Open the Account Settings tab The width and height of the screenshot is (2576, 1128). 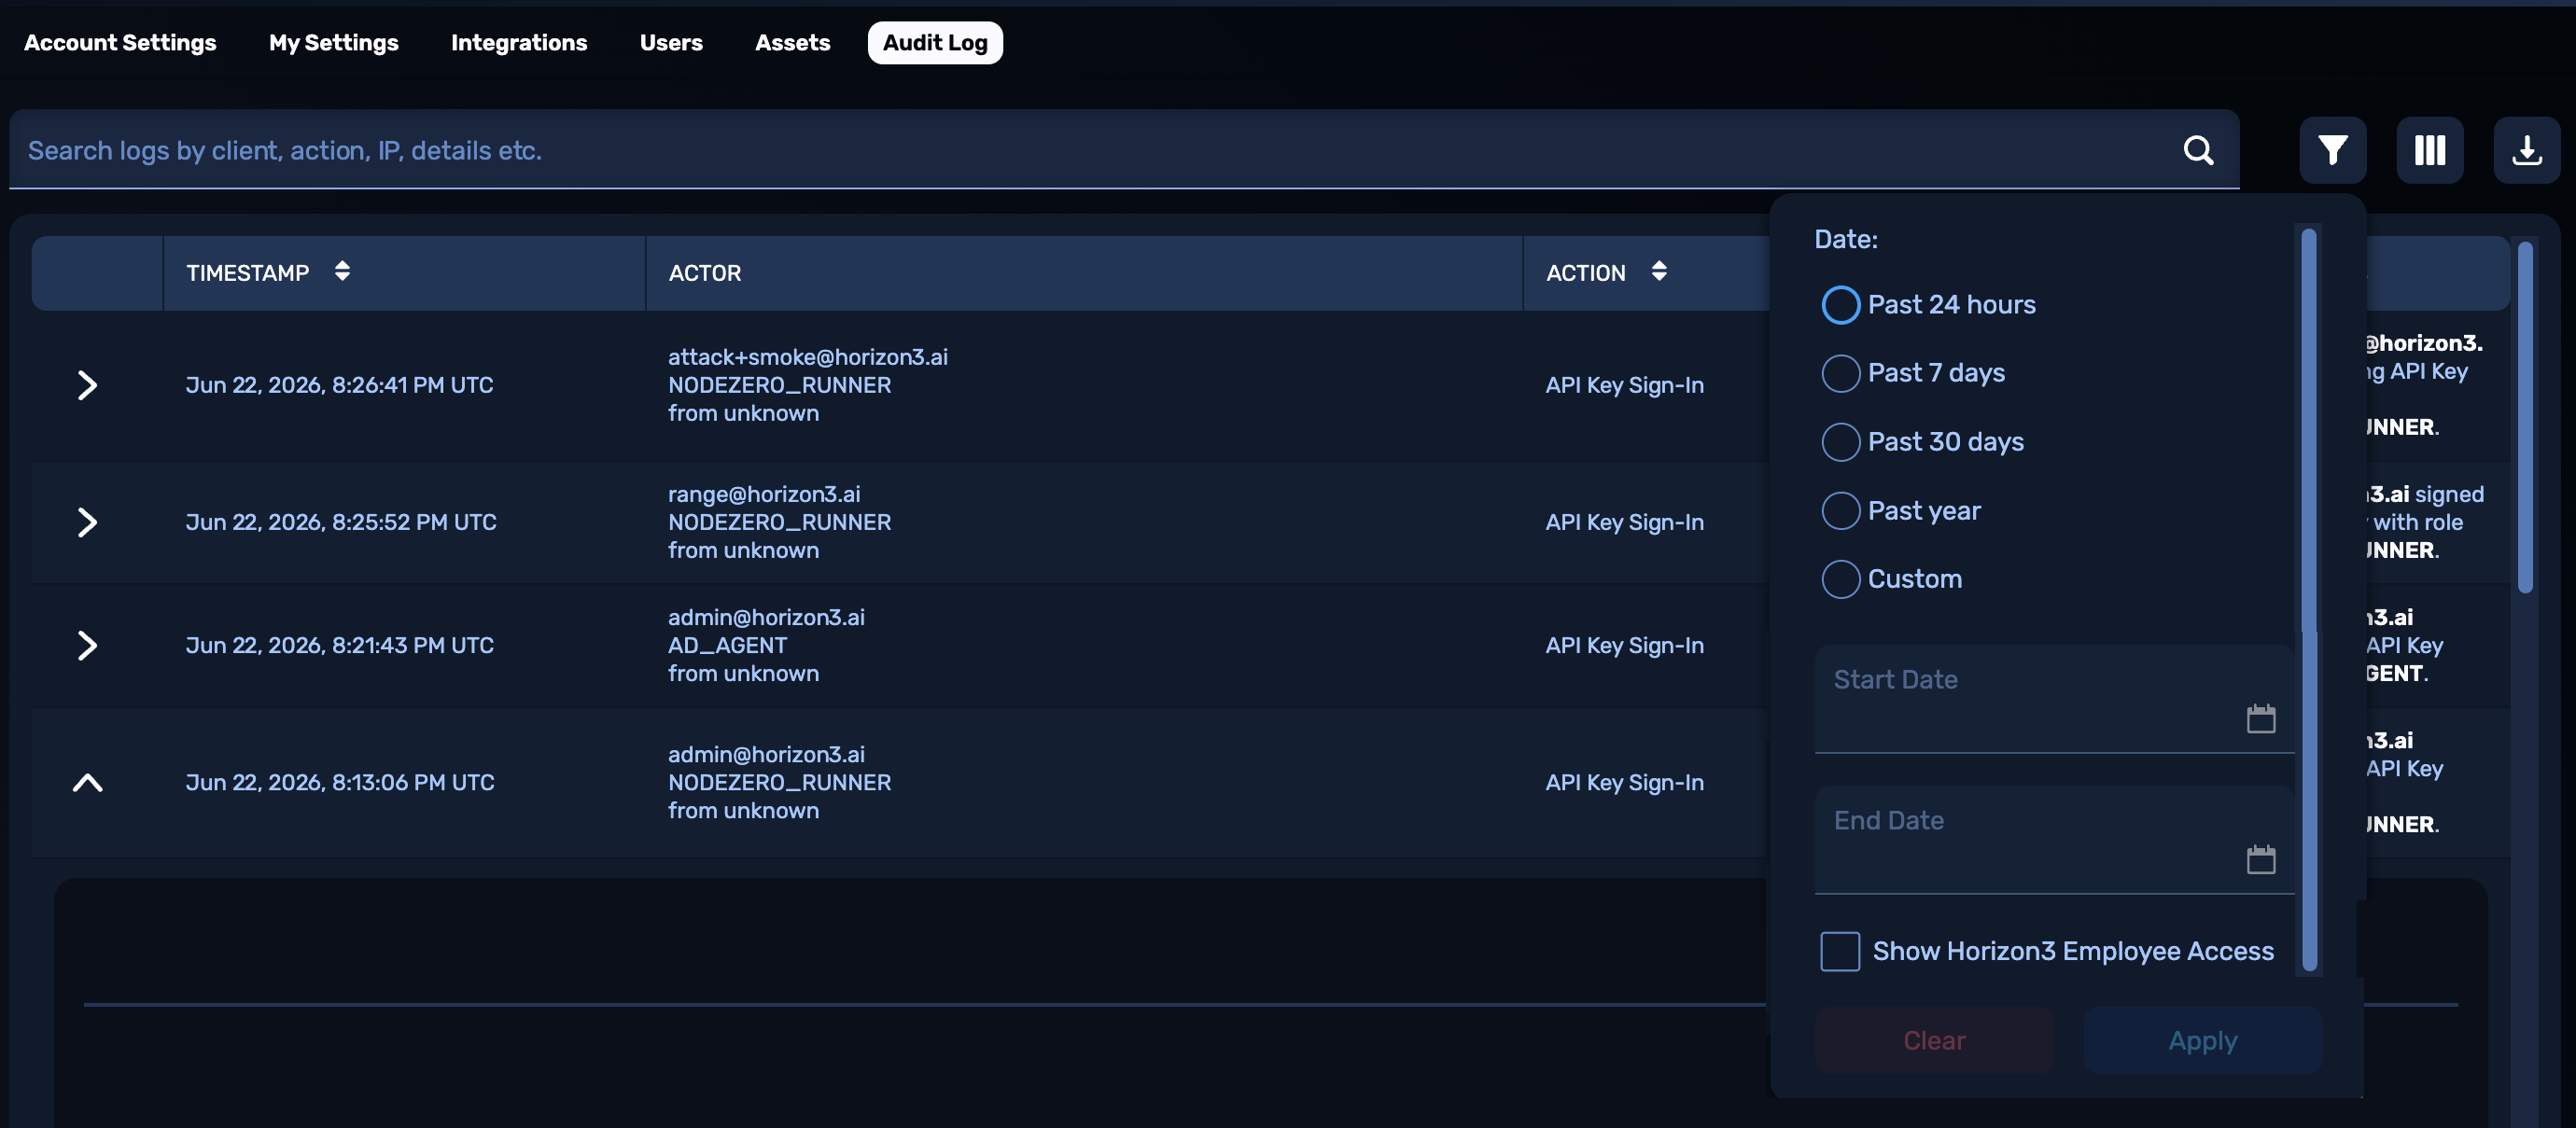point(120,43)
